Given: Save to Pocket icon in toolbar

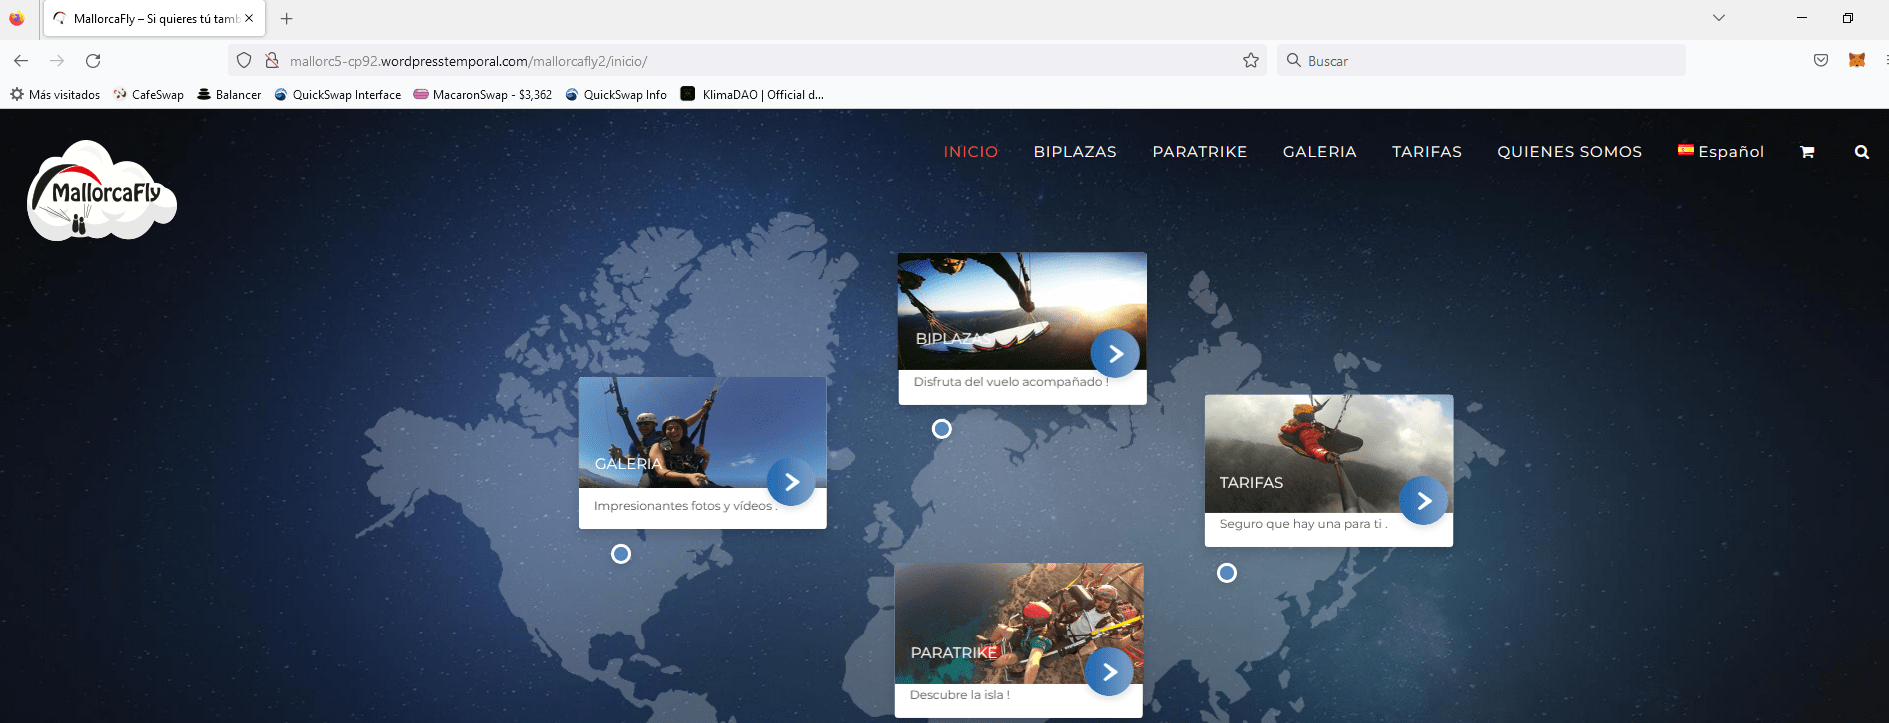Looking at the screenshot, I should [1821, 61].
